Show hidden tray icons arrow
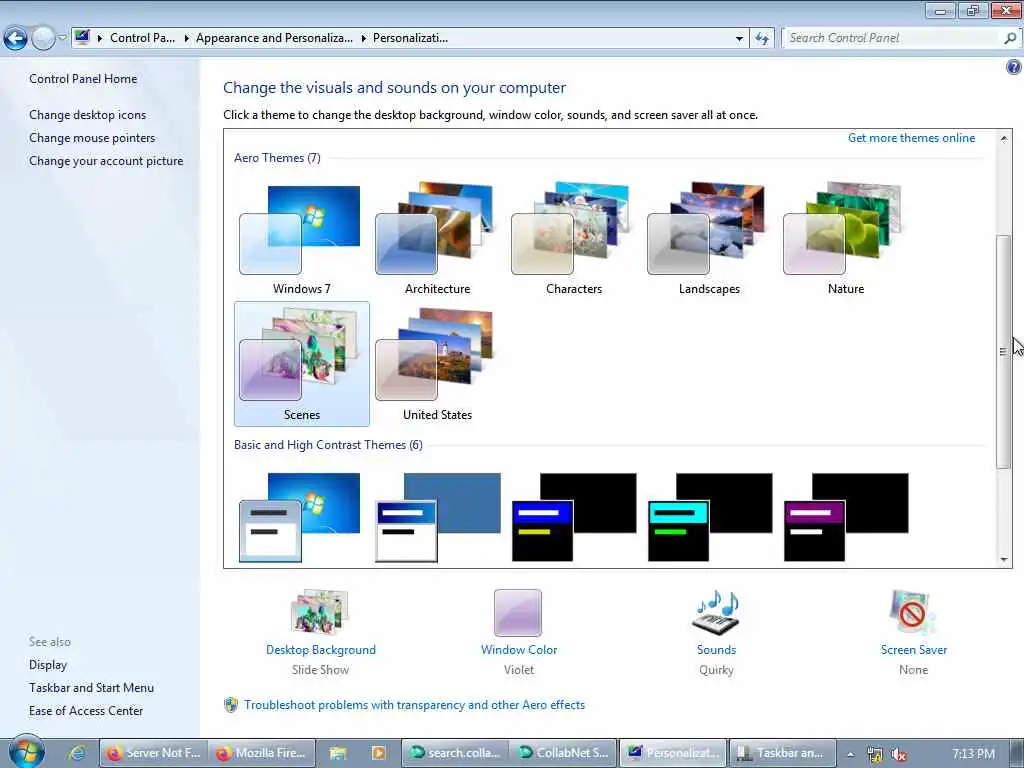 (x=850, y=754)
